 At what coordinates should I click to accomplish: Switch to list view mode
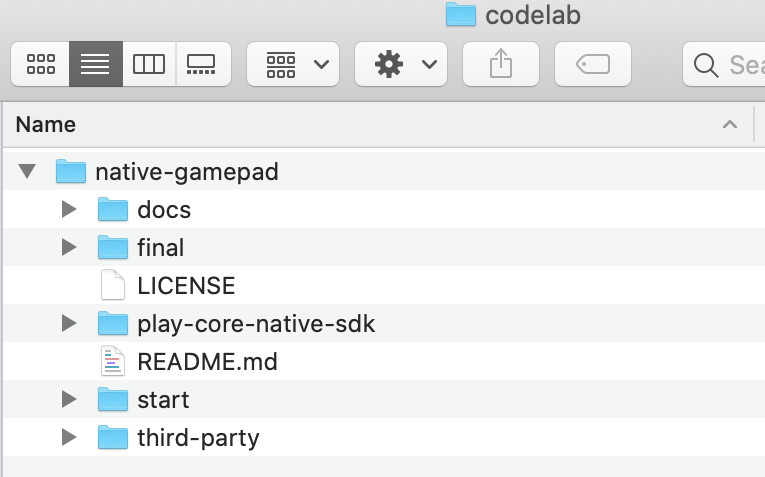(95, 65)
